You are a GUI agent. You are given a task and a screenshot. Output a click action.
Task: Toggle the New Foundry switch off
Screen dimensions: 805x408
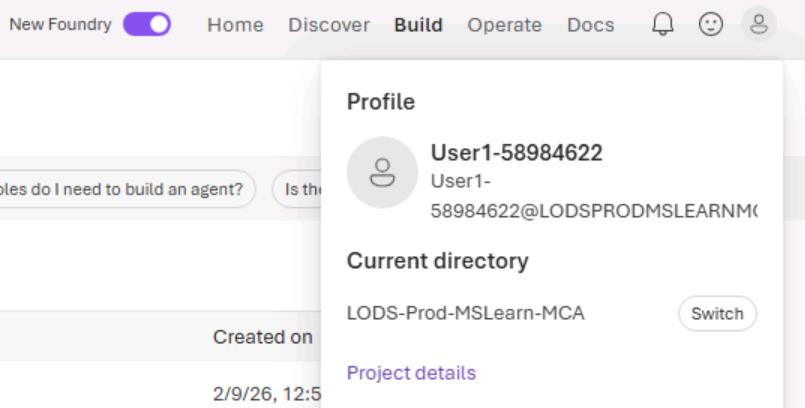[147, 24]
